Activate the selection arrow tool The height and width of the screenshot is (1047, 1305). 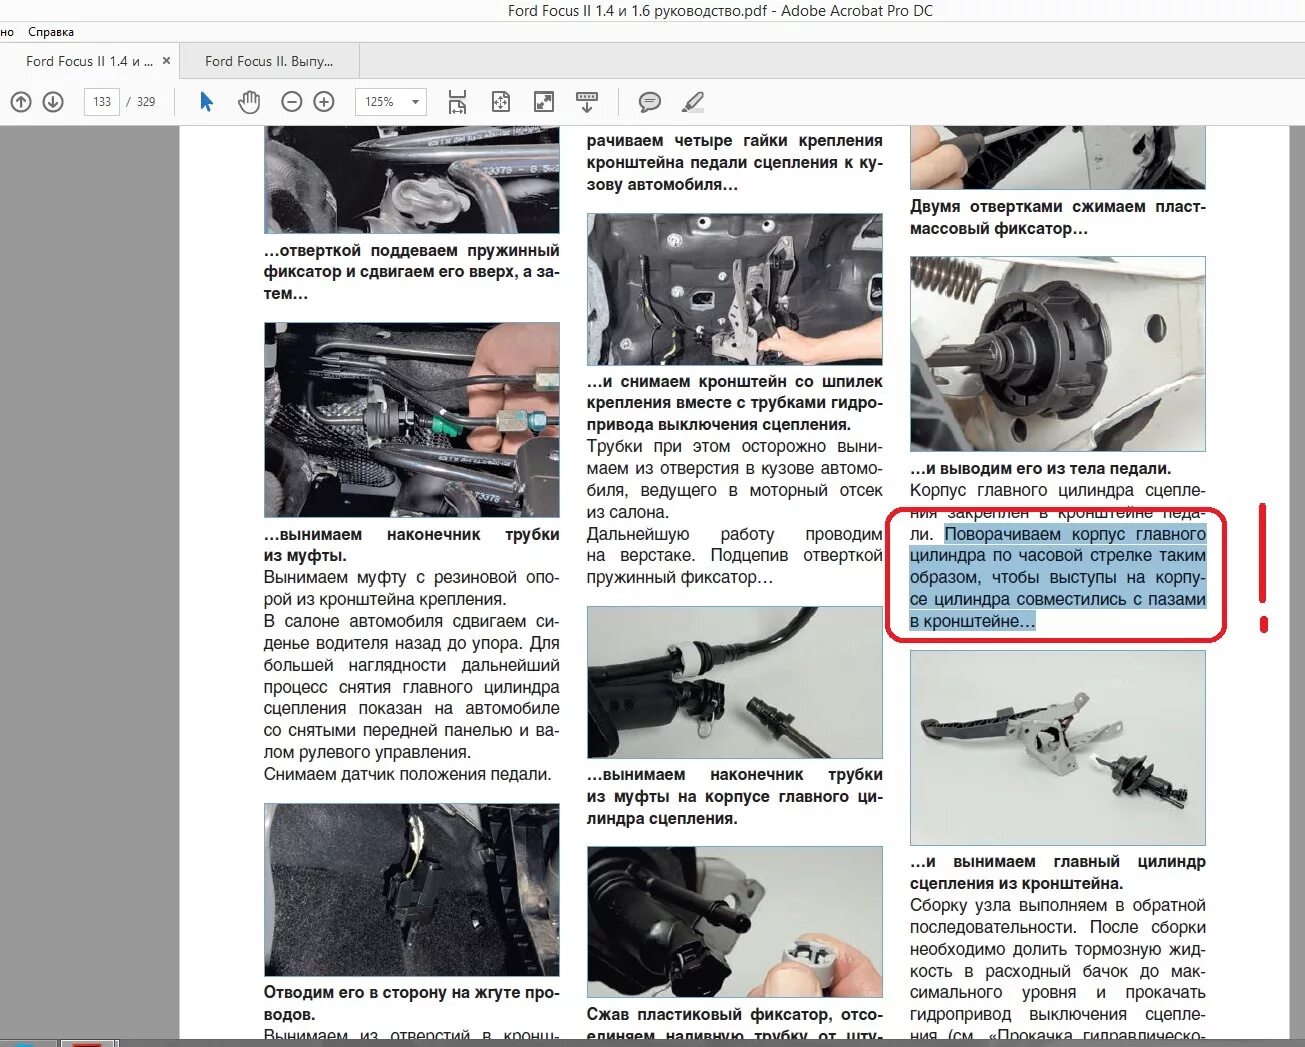(x=206, y=102)
